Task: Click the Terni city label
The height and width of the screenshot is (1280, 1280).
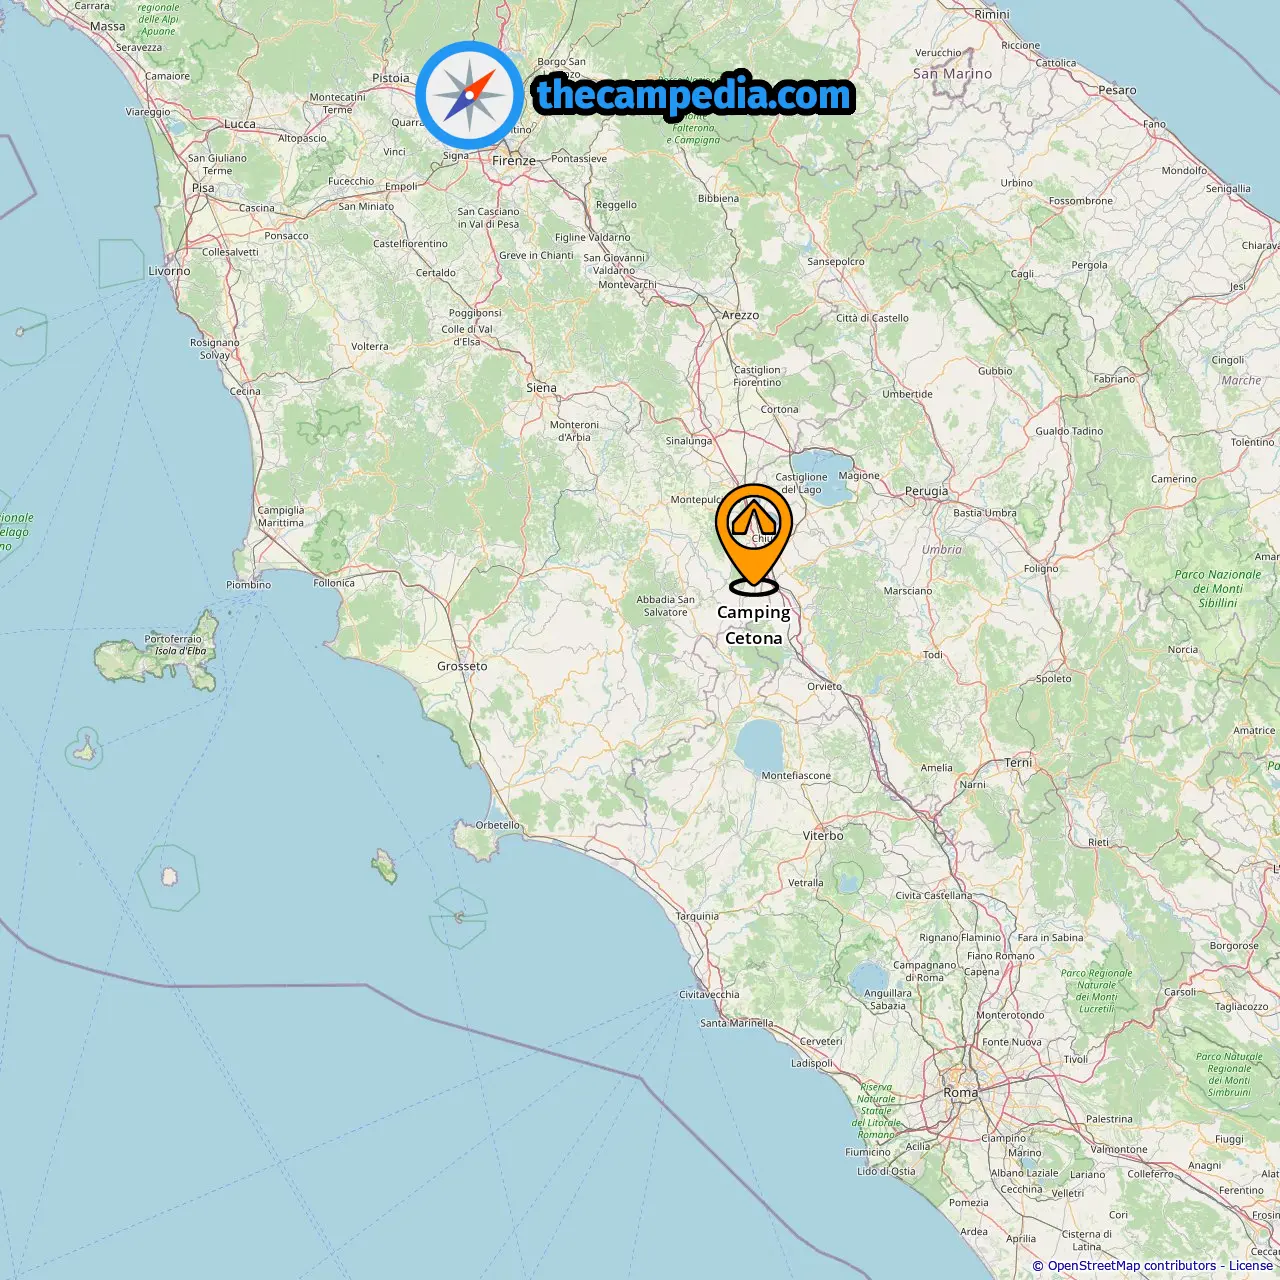Action: [1018, 763]
